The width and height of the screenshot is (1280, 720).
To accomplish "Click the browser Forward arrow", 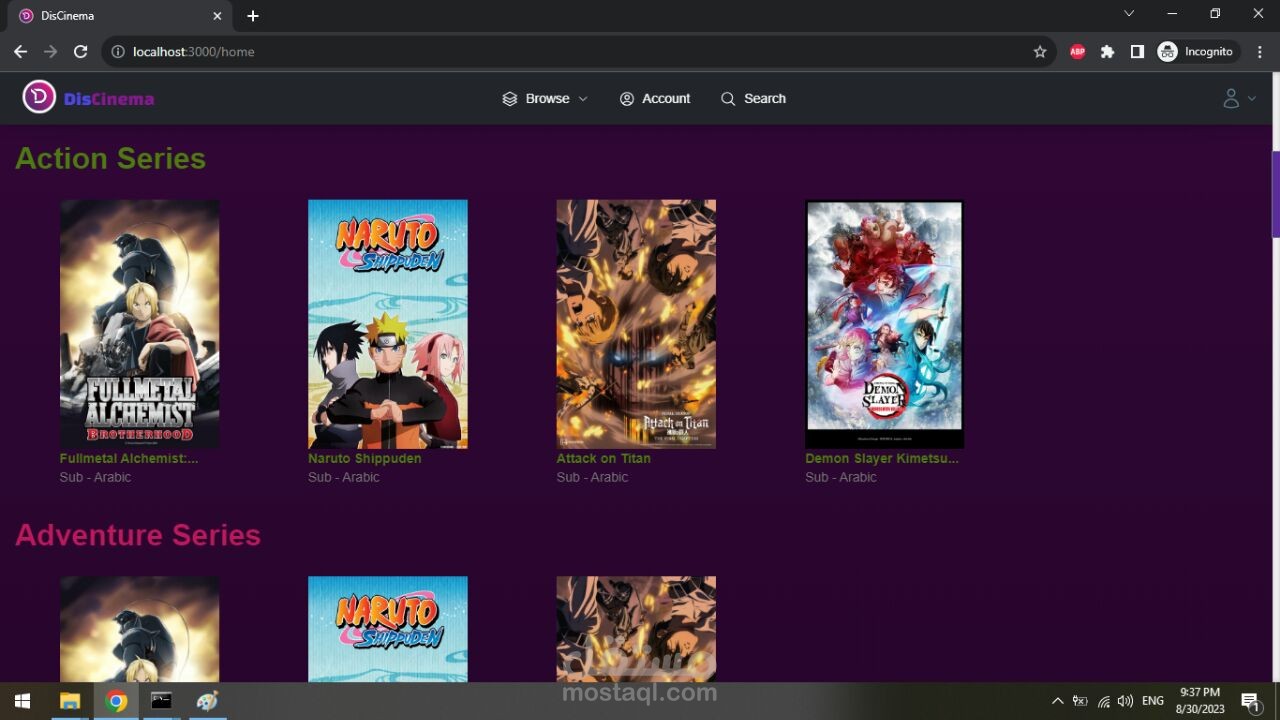I will [x=50, y=52].
